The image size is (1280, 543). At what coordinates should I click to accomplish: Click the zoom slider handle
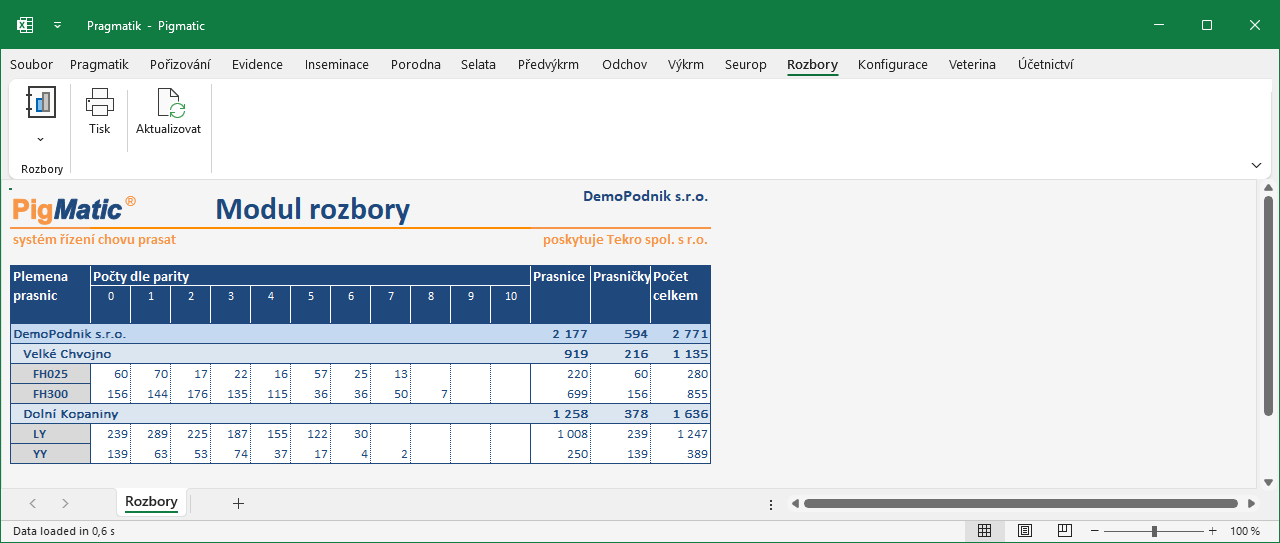(1154, 531)
